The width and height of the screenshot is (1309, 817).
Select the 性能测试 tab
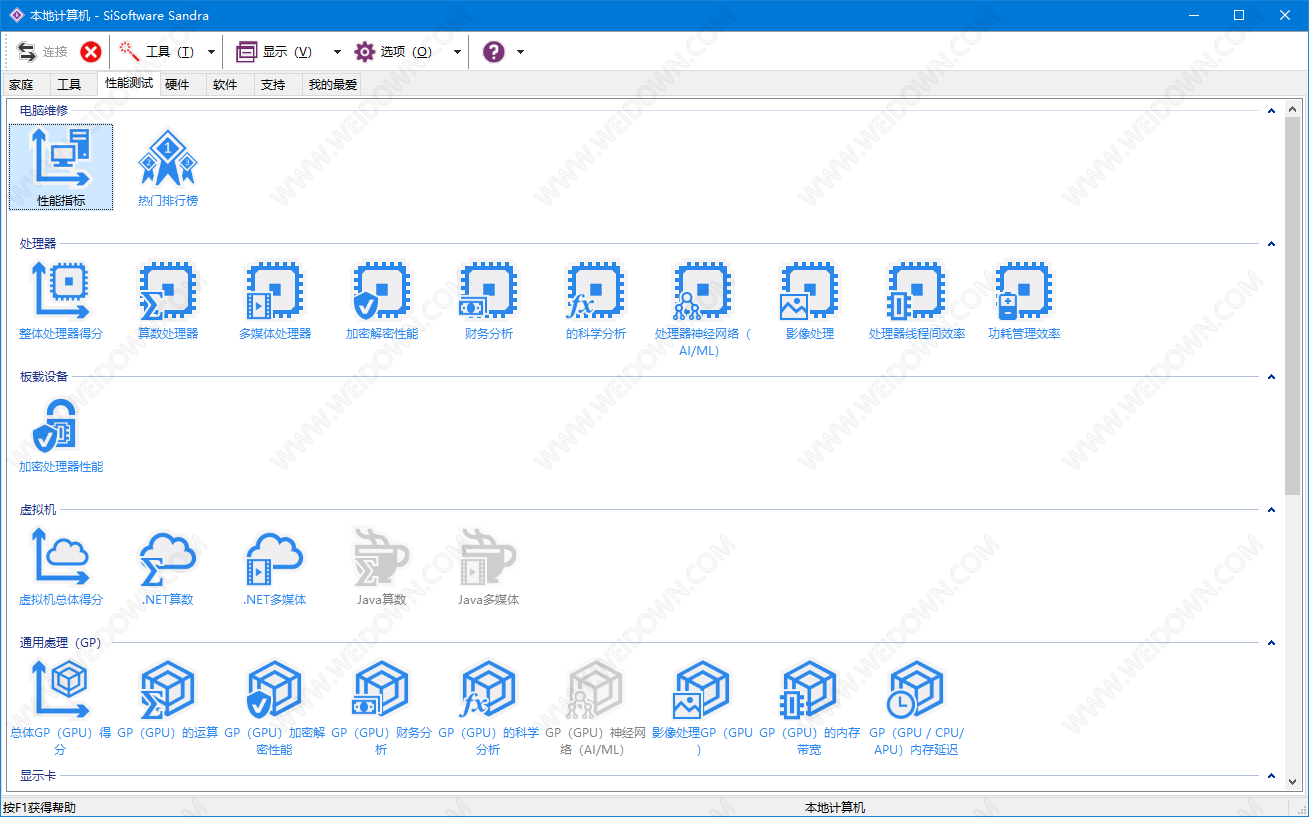(x=129, y=83)
